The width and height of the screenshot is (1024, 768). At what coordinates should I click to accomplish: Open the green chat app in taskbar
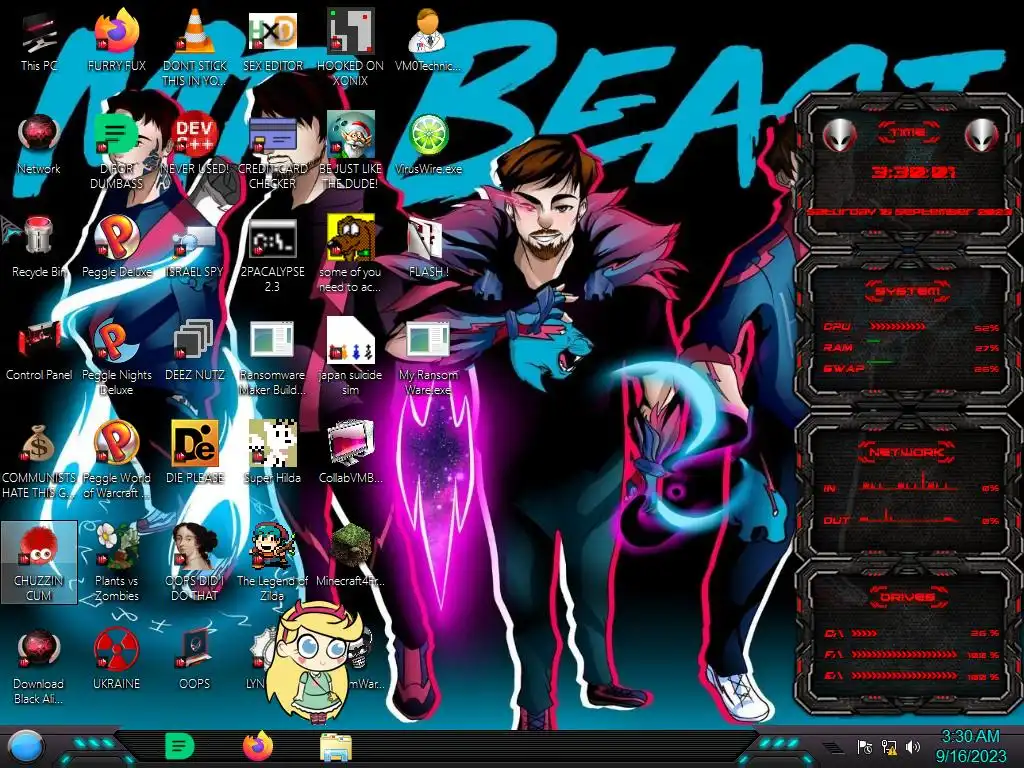[179, 746]
